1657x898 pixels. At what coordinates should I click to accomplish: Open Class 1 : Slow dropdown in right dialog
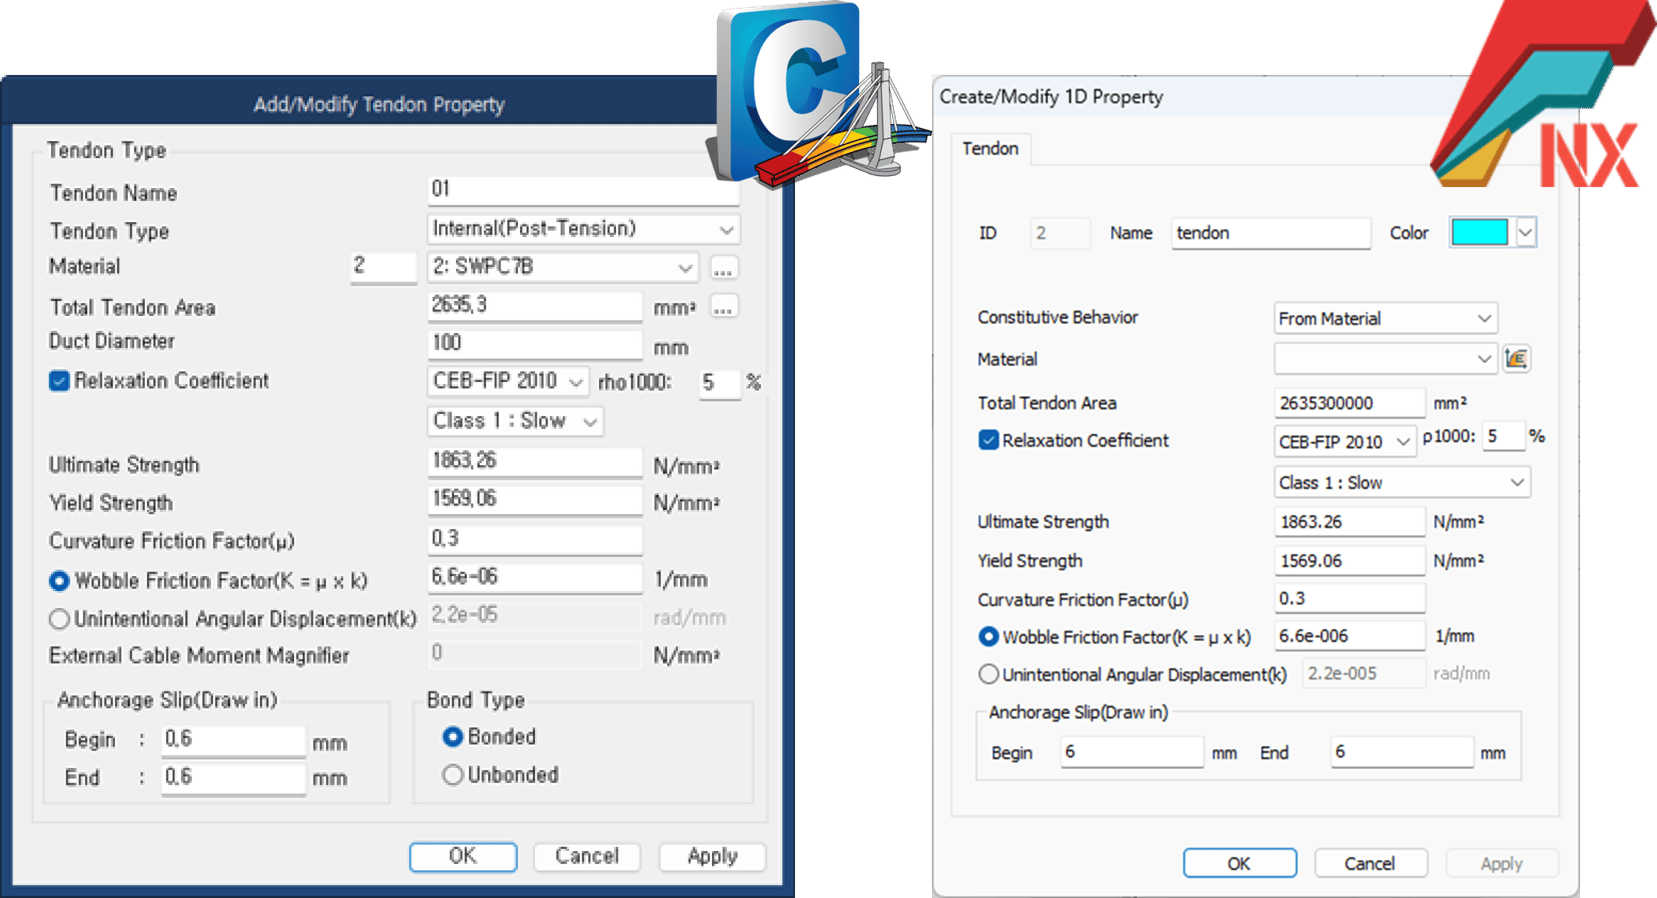point(1401,483)
